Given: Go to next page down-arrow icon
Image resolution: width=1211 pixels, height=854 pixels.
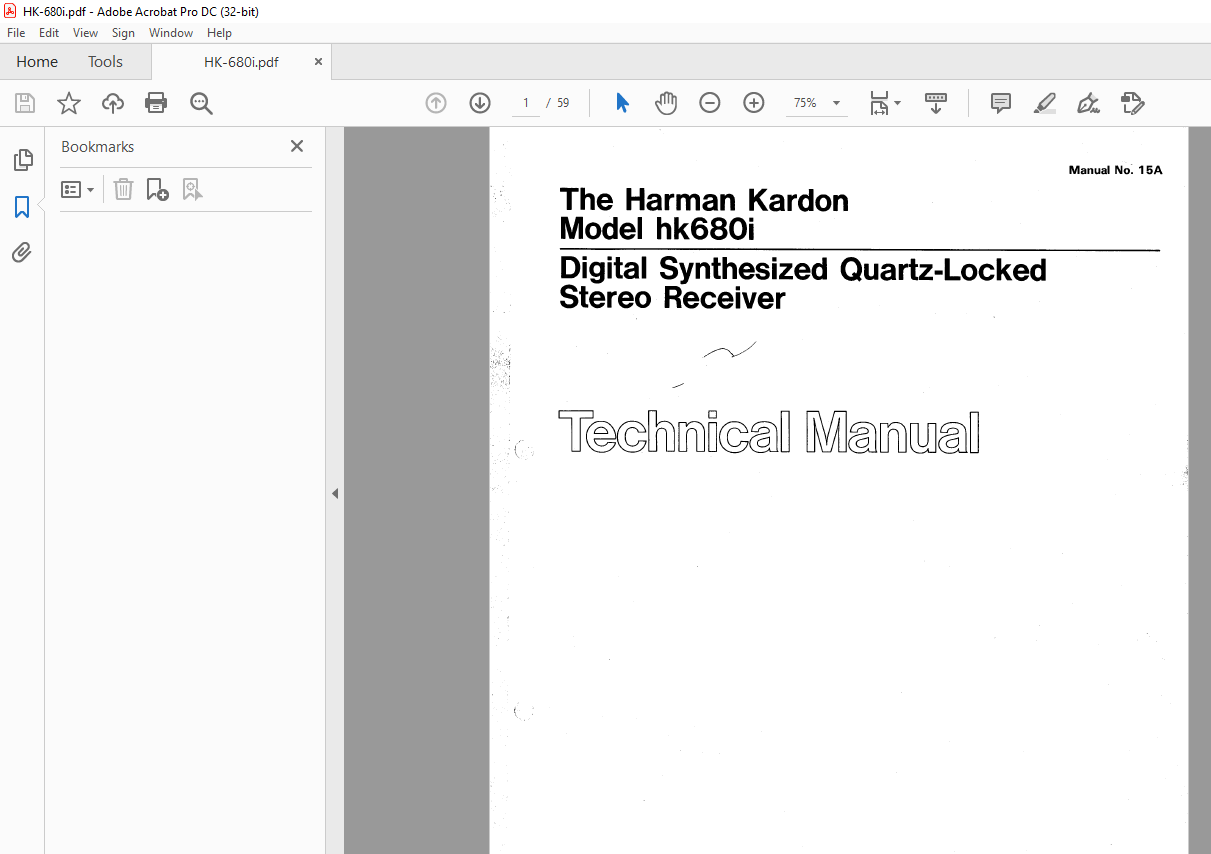Looking at the screenshot, I should click(x=480, y=103).
